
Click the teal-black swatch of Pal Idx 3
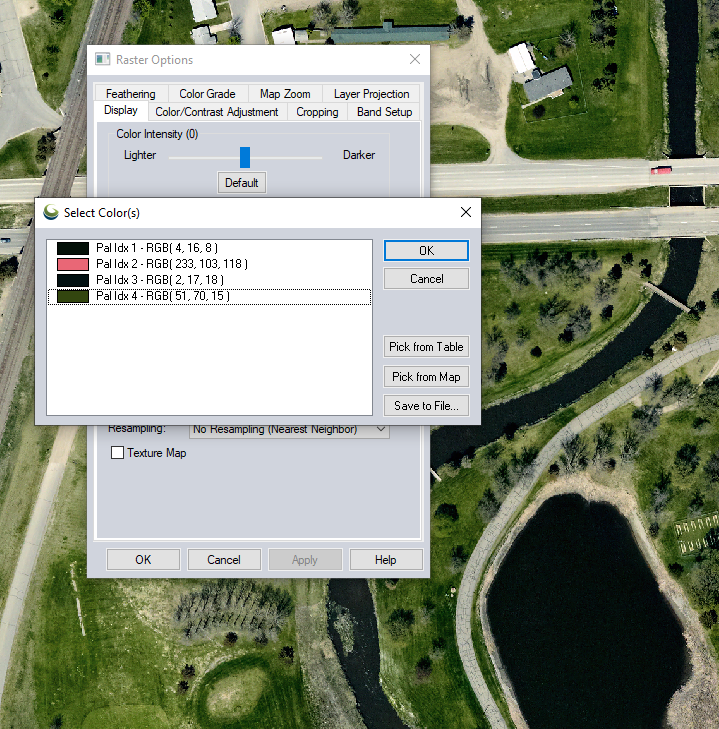73,280
